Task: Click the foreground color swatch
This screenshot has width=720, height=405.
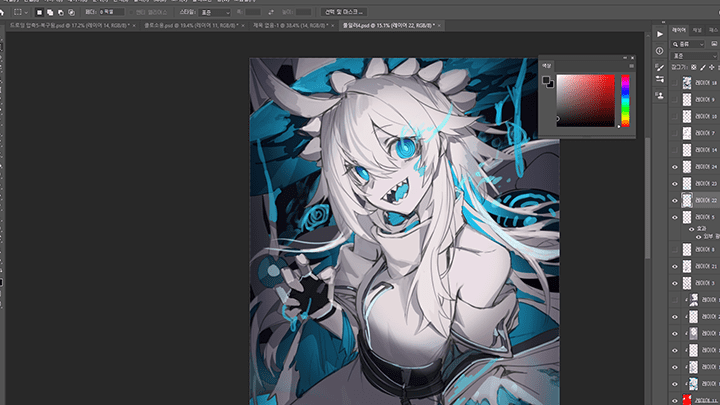Action: (546, 80)
